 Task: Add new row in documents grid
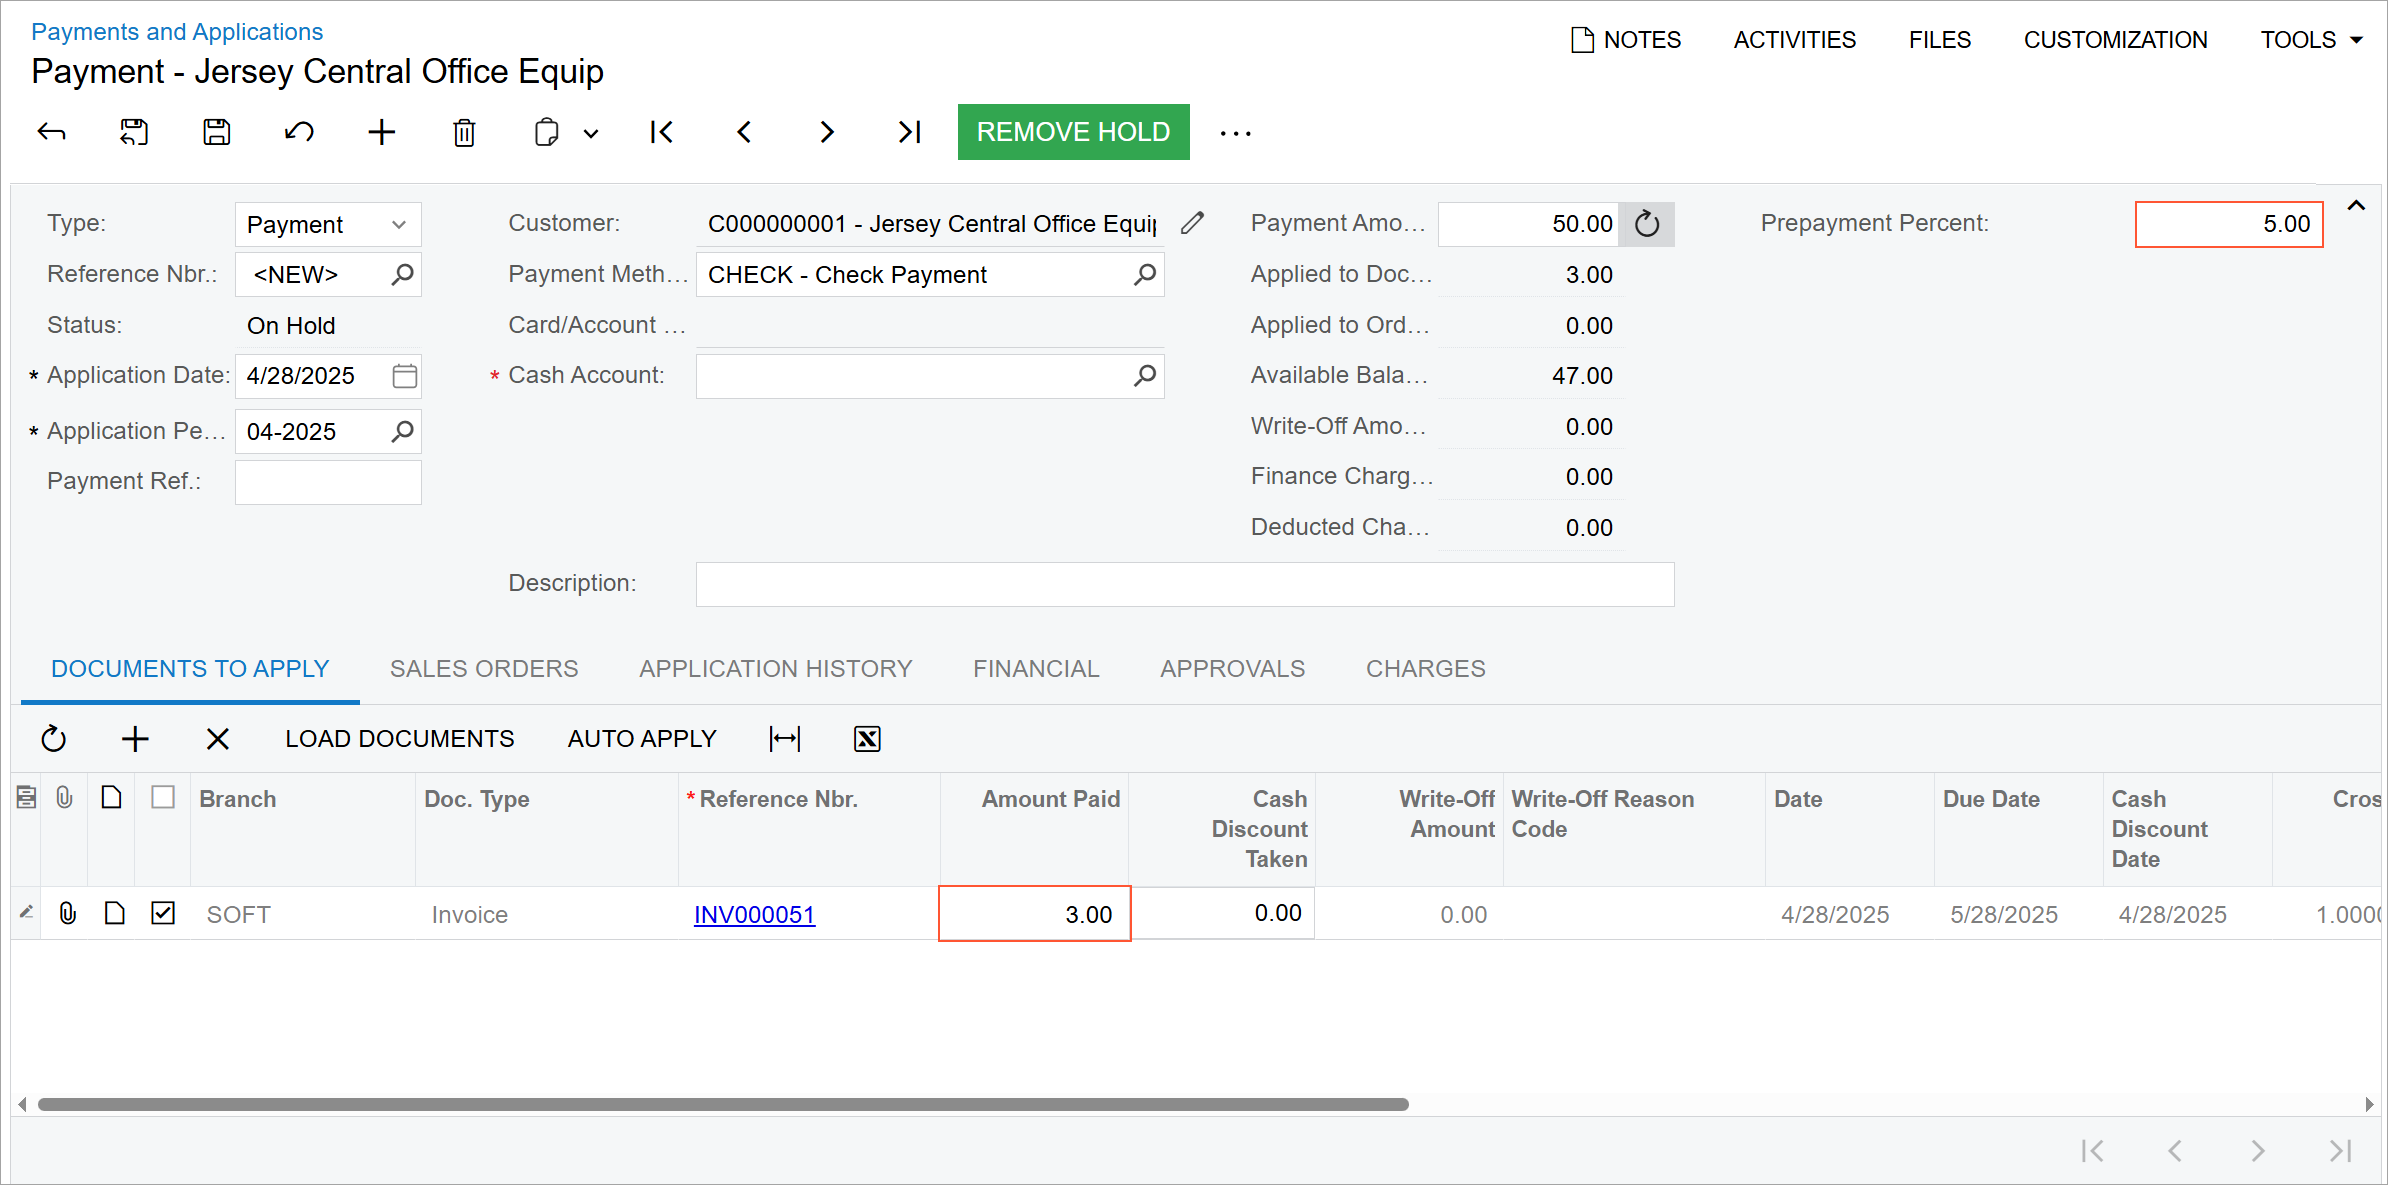135,739
